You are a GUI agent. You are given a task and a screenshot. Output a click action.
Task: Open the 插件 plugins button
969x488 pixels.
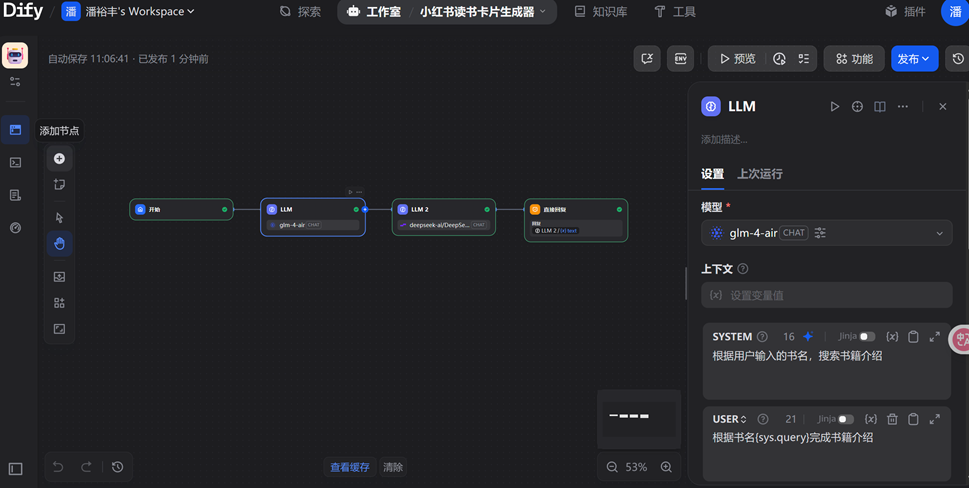pyautogui.click(x=905, y=11)
